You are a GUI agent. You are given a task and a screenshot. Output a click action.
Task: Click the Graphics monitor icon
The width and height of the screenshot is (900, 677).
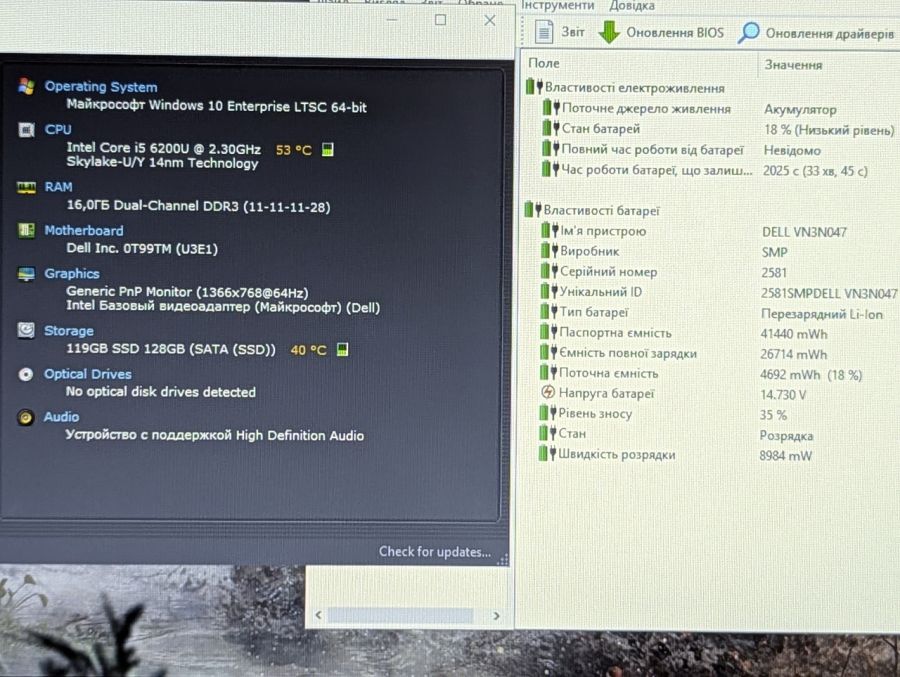click(x=26, y=274)
